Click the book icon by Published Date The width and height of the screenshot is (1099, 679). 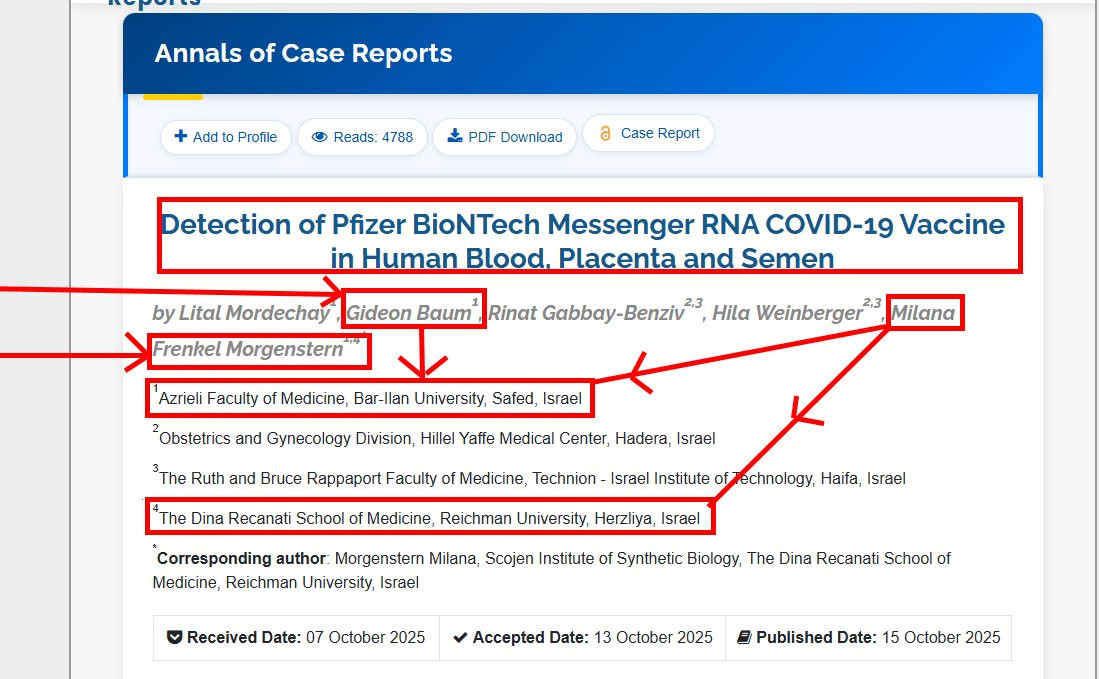point(744,638)
